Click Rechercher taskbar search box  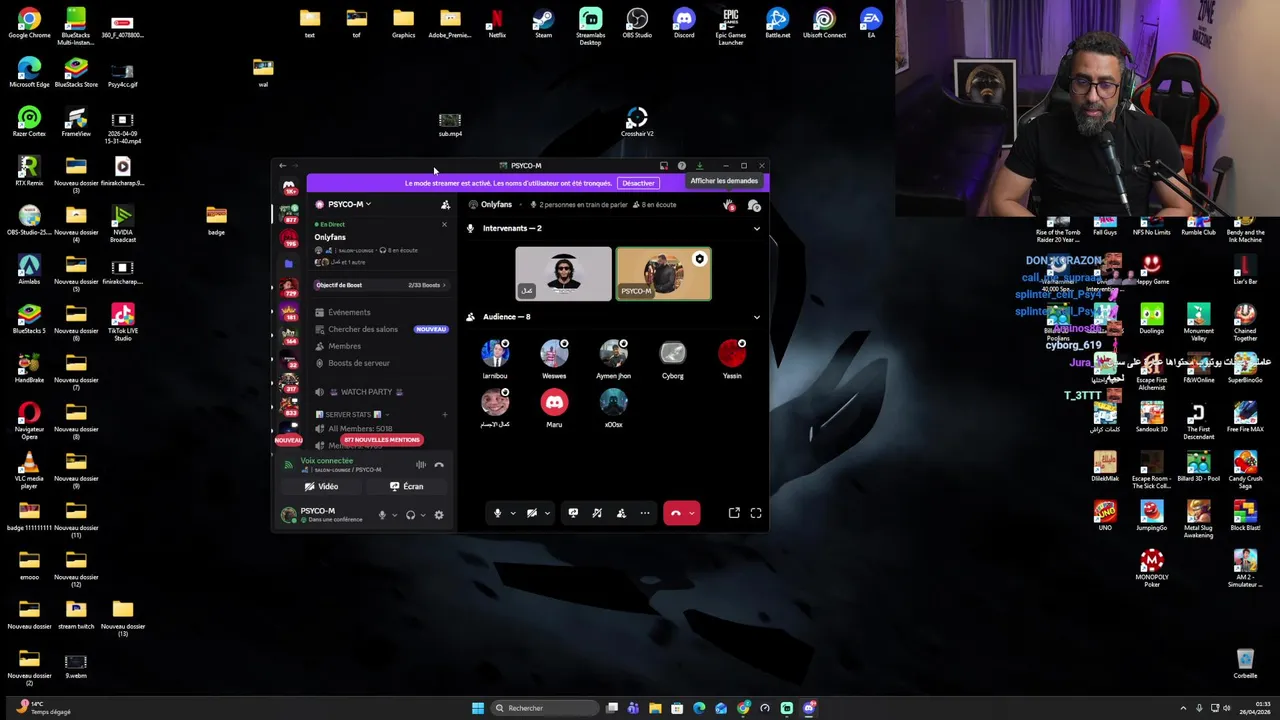543,708
